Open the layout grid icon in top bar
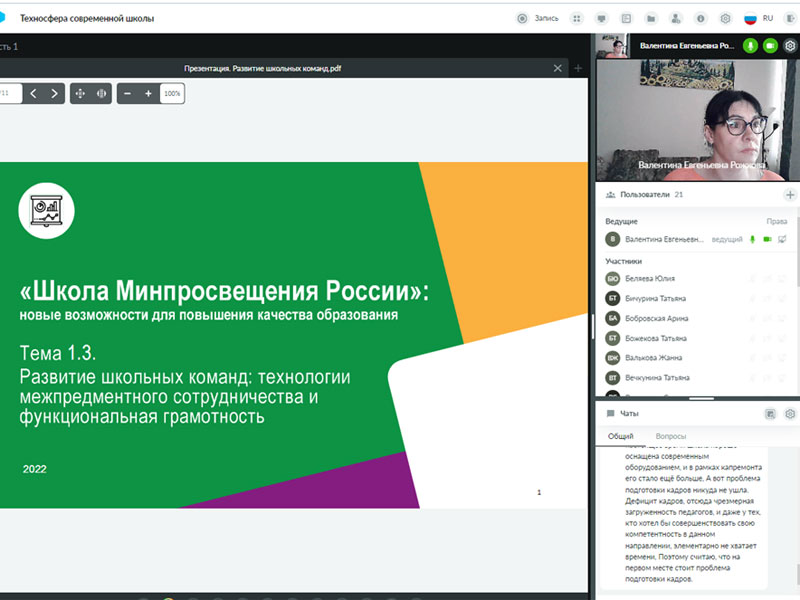 coord(577,18)
